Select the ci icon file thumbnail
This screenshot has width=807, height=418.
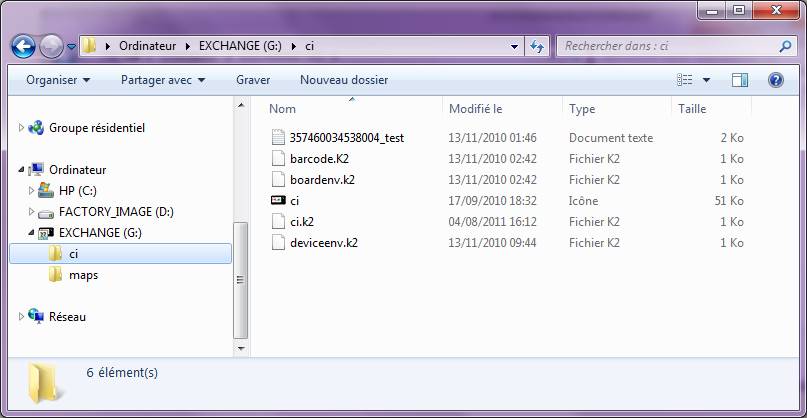tap(278, 200)
